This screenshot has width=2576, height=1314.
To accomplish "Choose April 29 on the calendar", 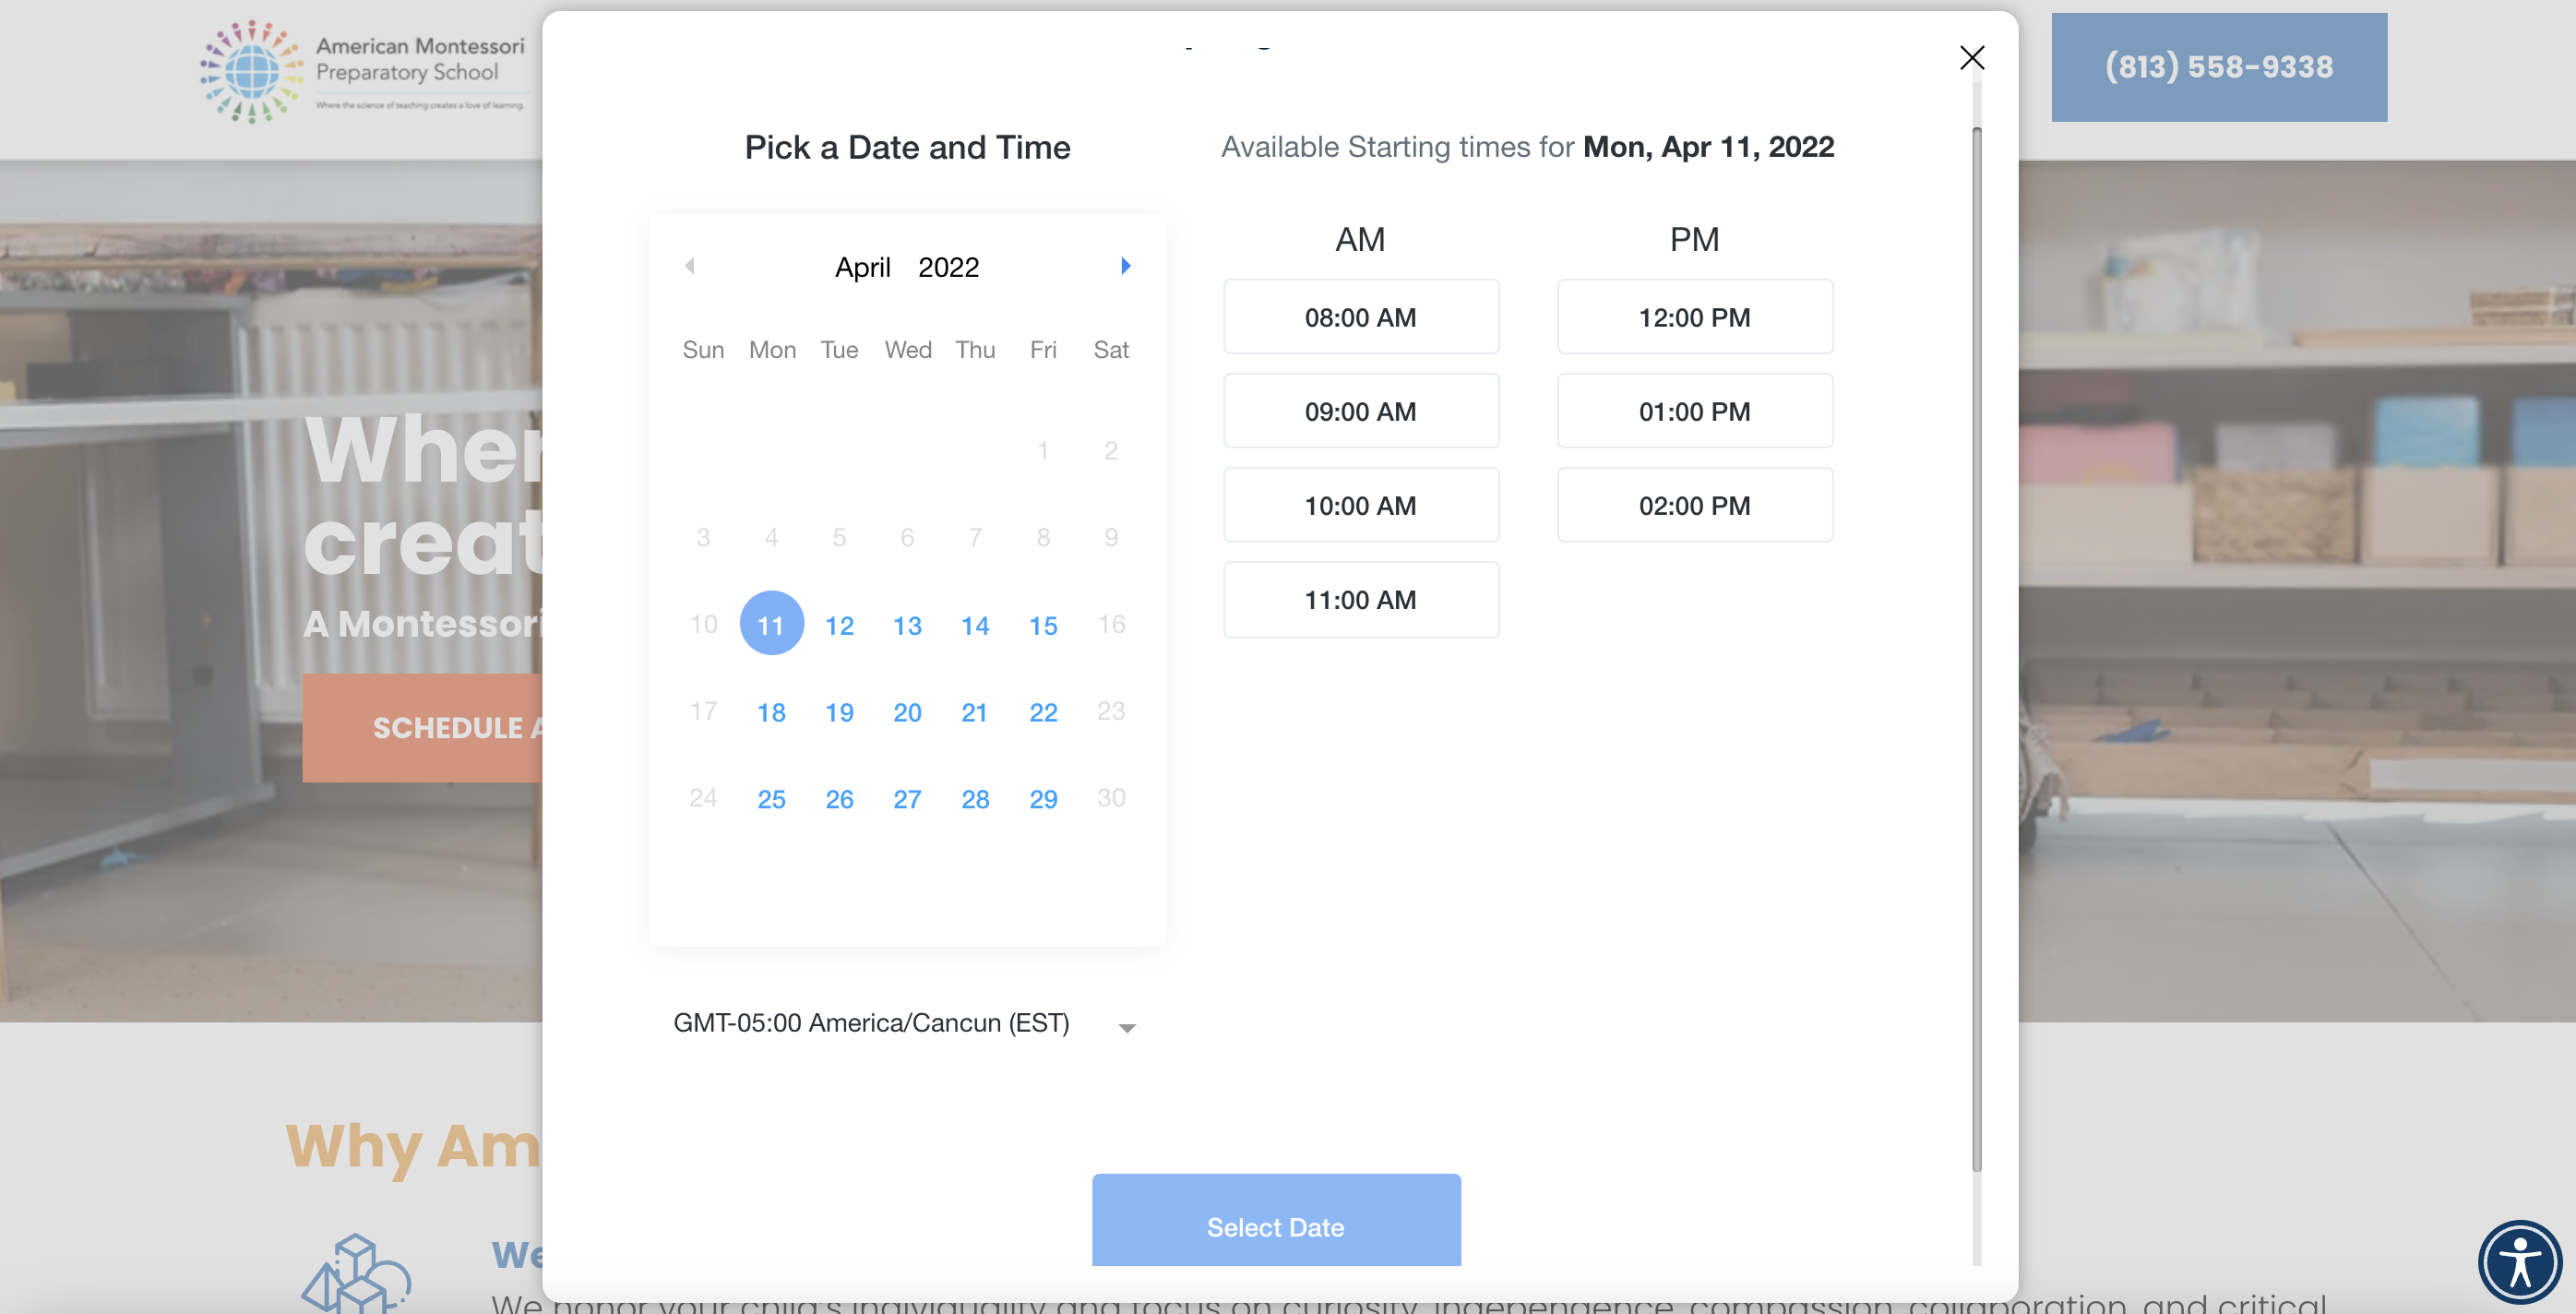I will pyautogui.click(x=1043, y=799).
